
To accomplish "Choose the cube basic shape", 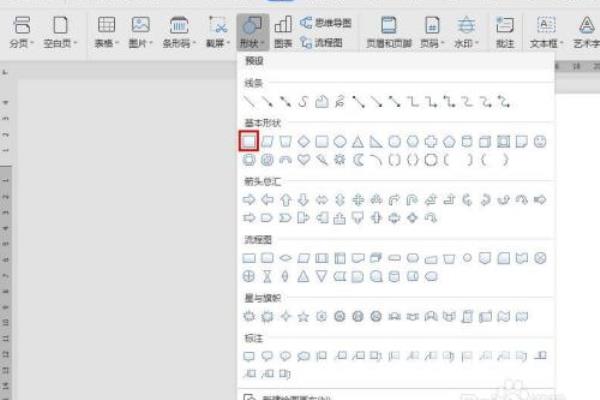I will (485, 142).
